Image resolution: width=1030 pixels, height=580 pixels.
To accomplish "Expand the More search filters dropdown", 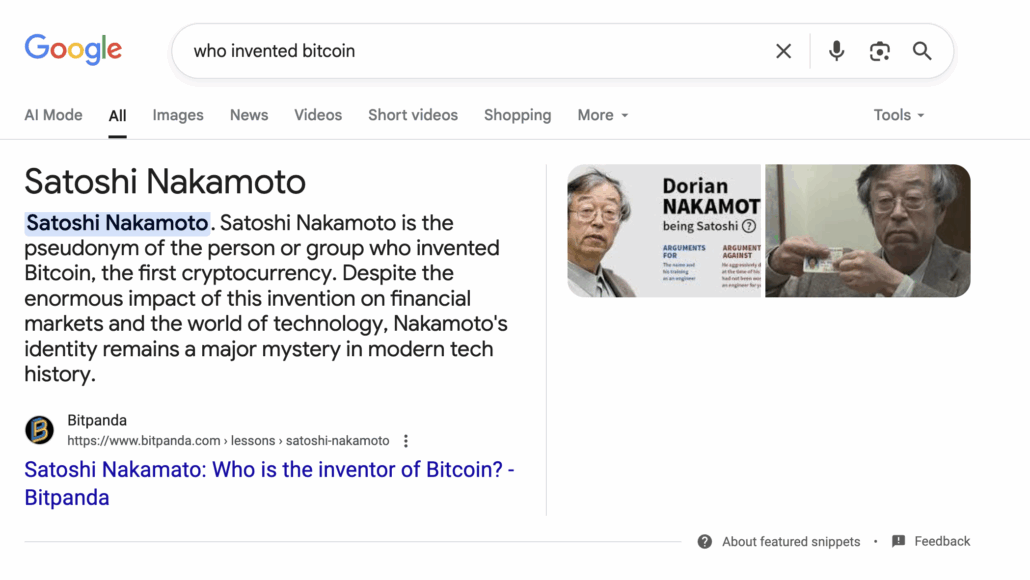I will 603,115.
